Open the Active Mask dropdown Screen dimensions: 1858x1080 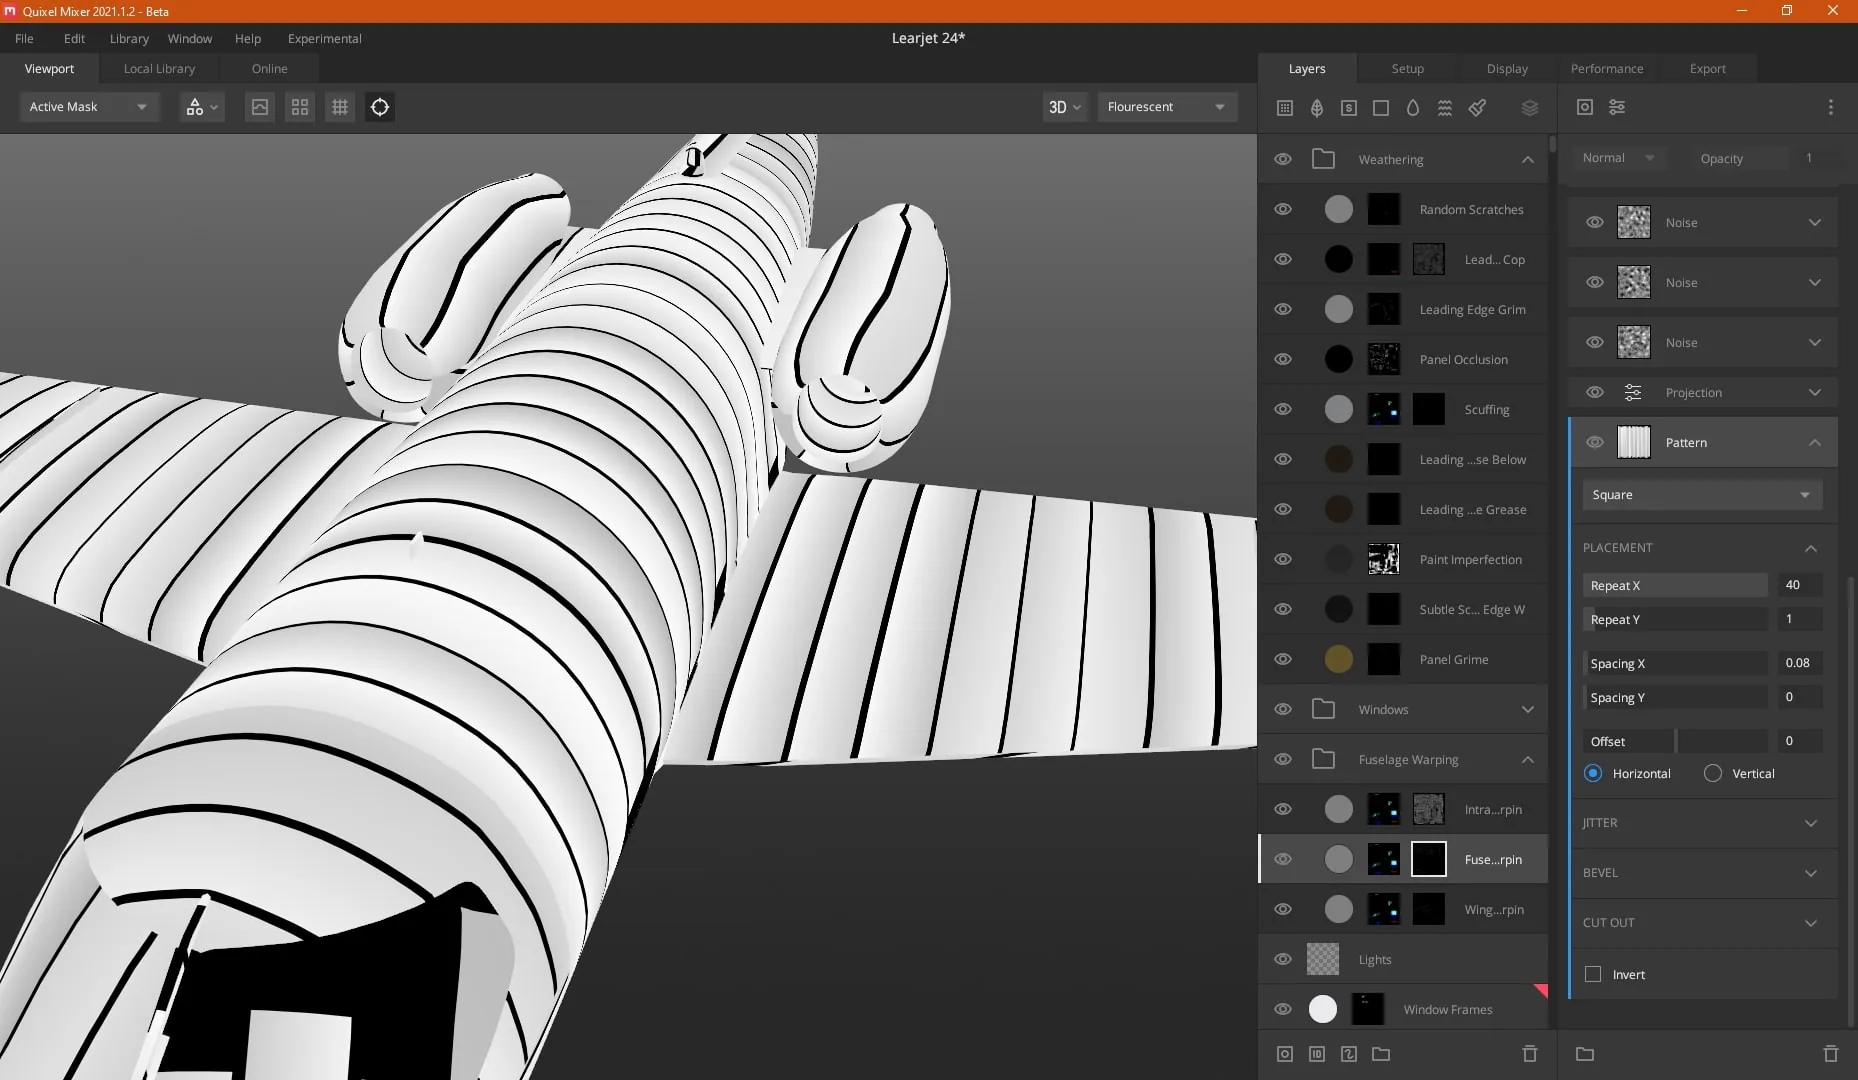[89, 107]
